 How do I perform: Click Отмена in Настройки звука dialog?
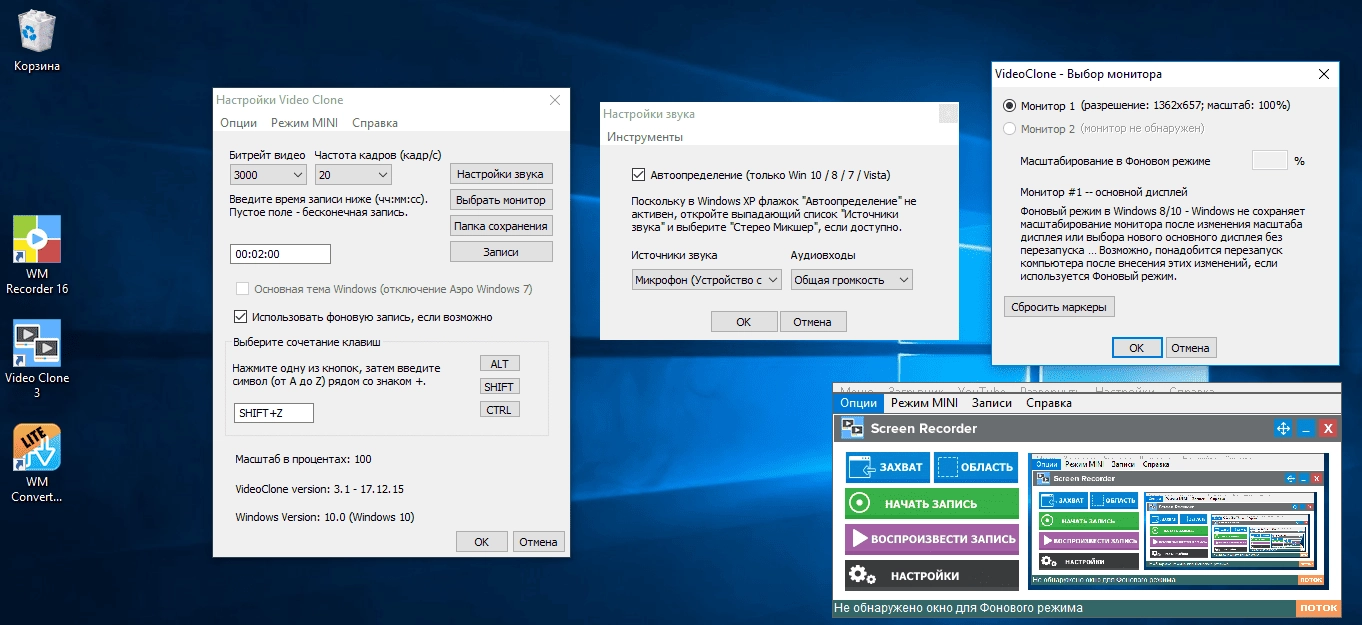(x=813, y=322)
